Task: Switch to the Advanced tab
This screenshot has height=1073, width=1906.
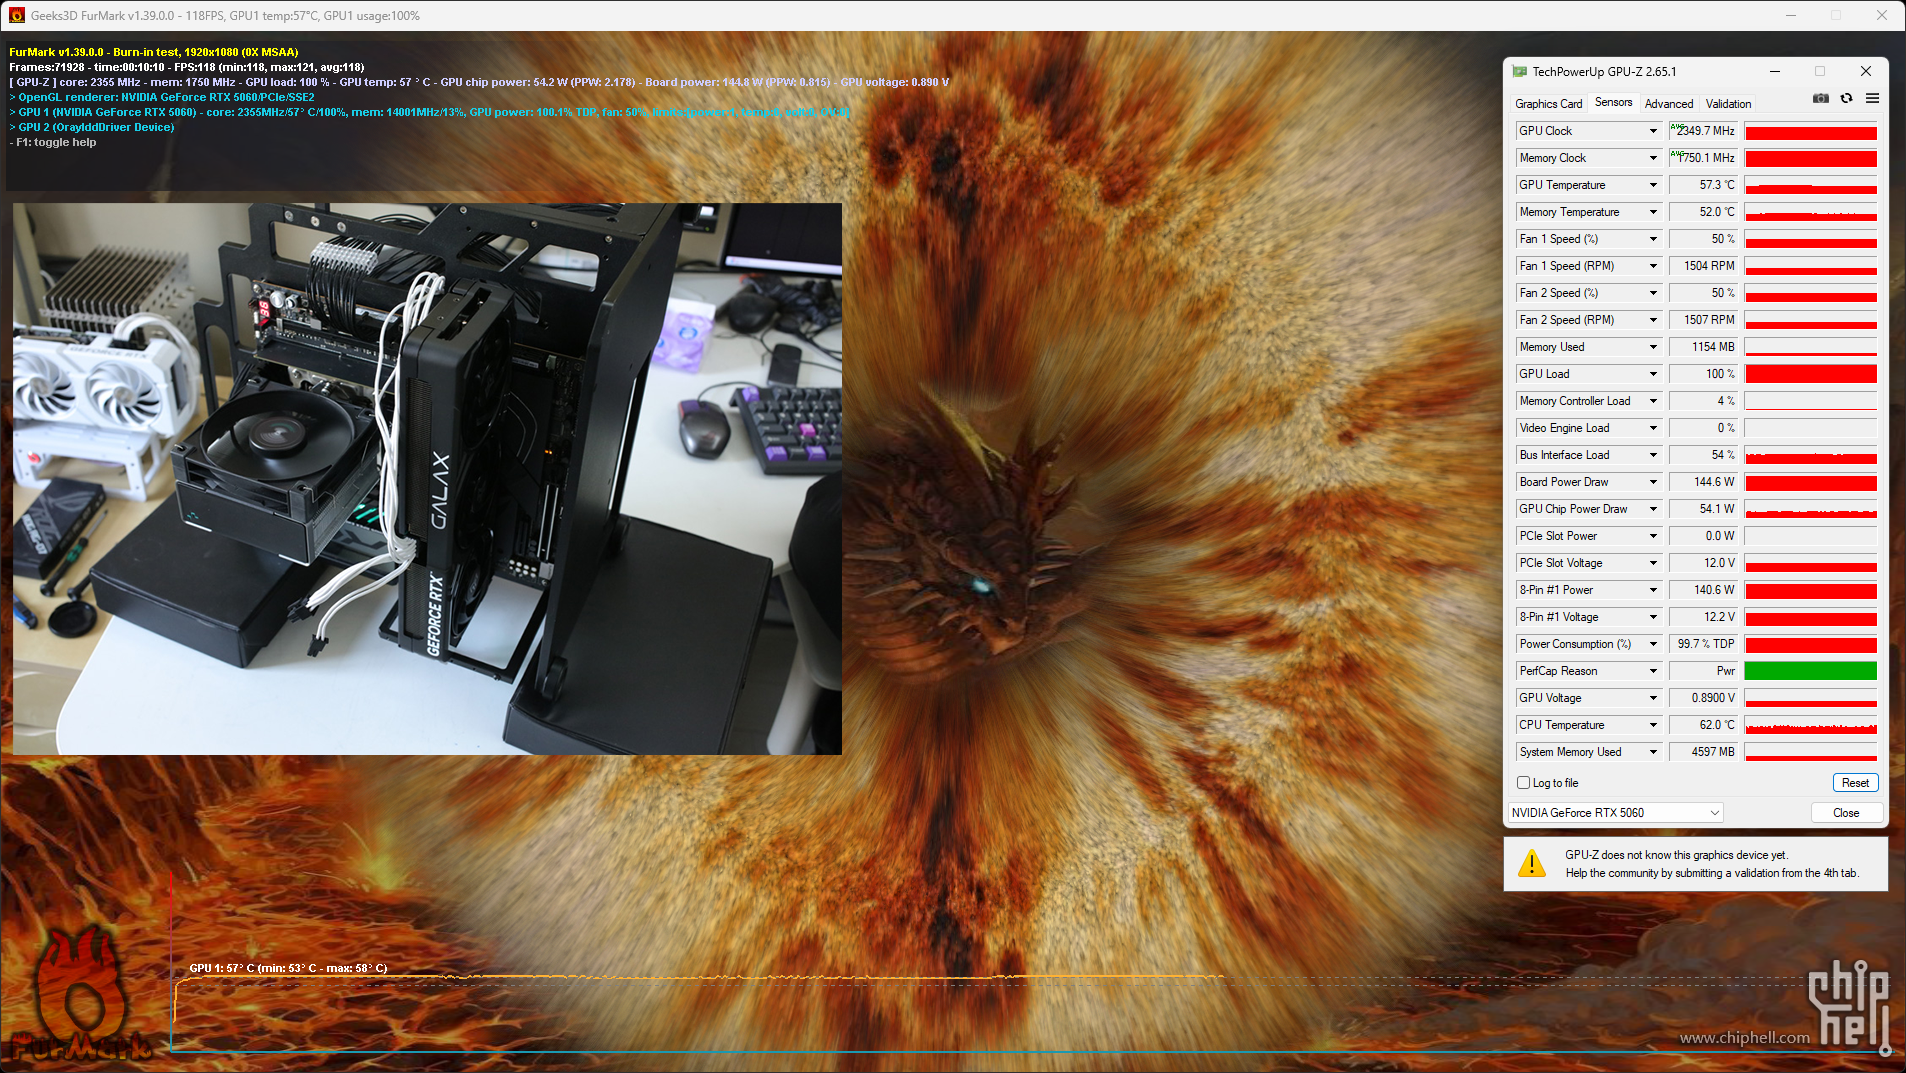Action: (1669, 104)
